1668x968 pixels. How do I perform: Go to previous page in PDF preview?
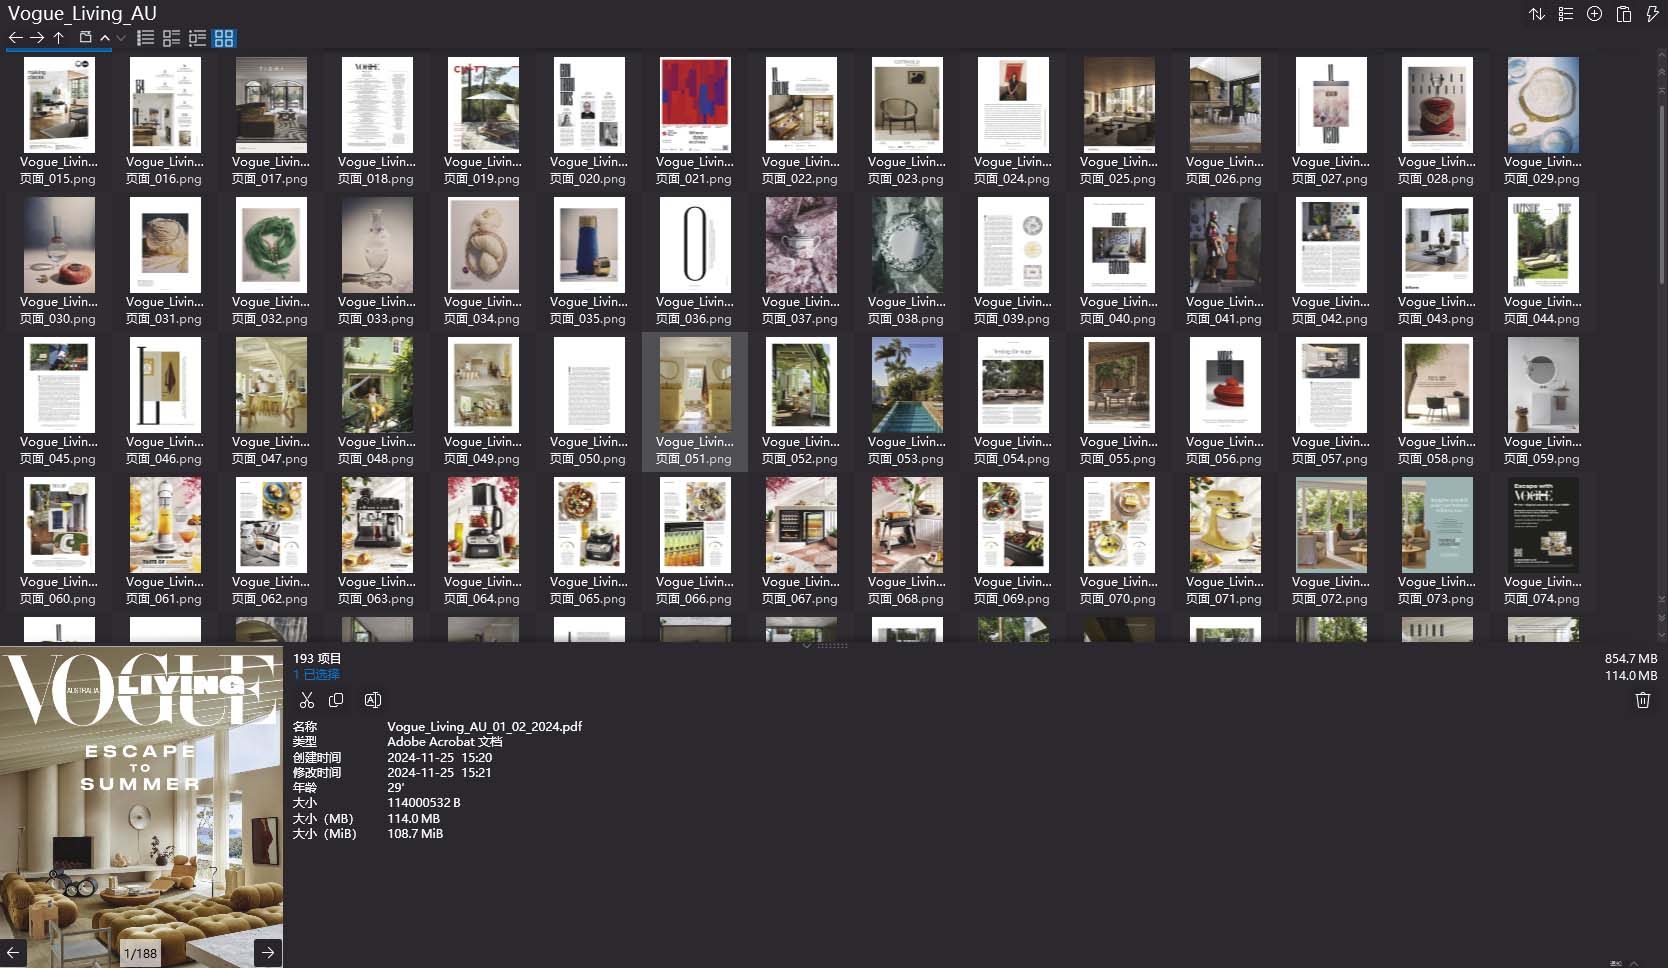[14, 952]
